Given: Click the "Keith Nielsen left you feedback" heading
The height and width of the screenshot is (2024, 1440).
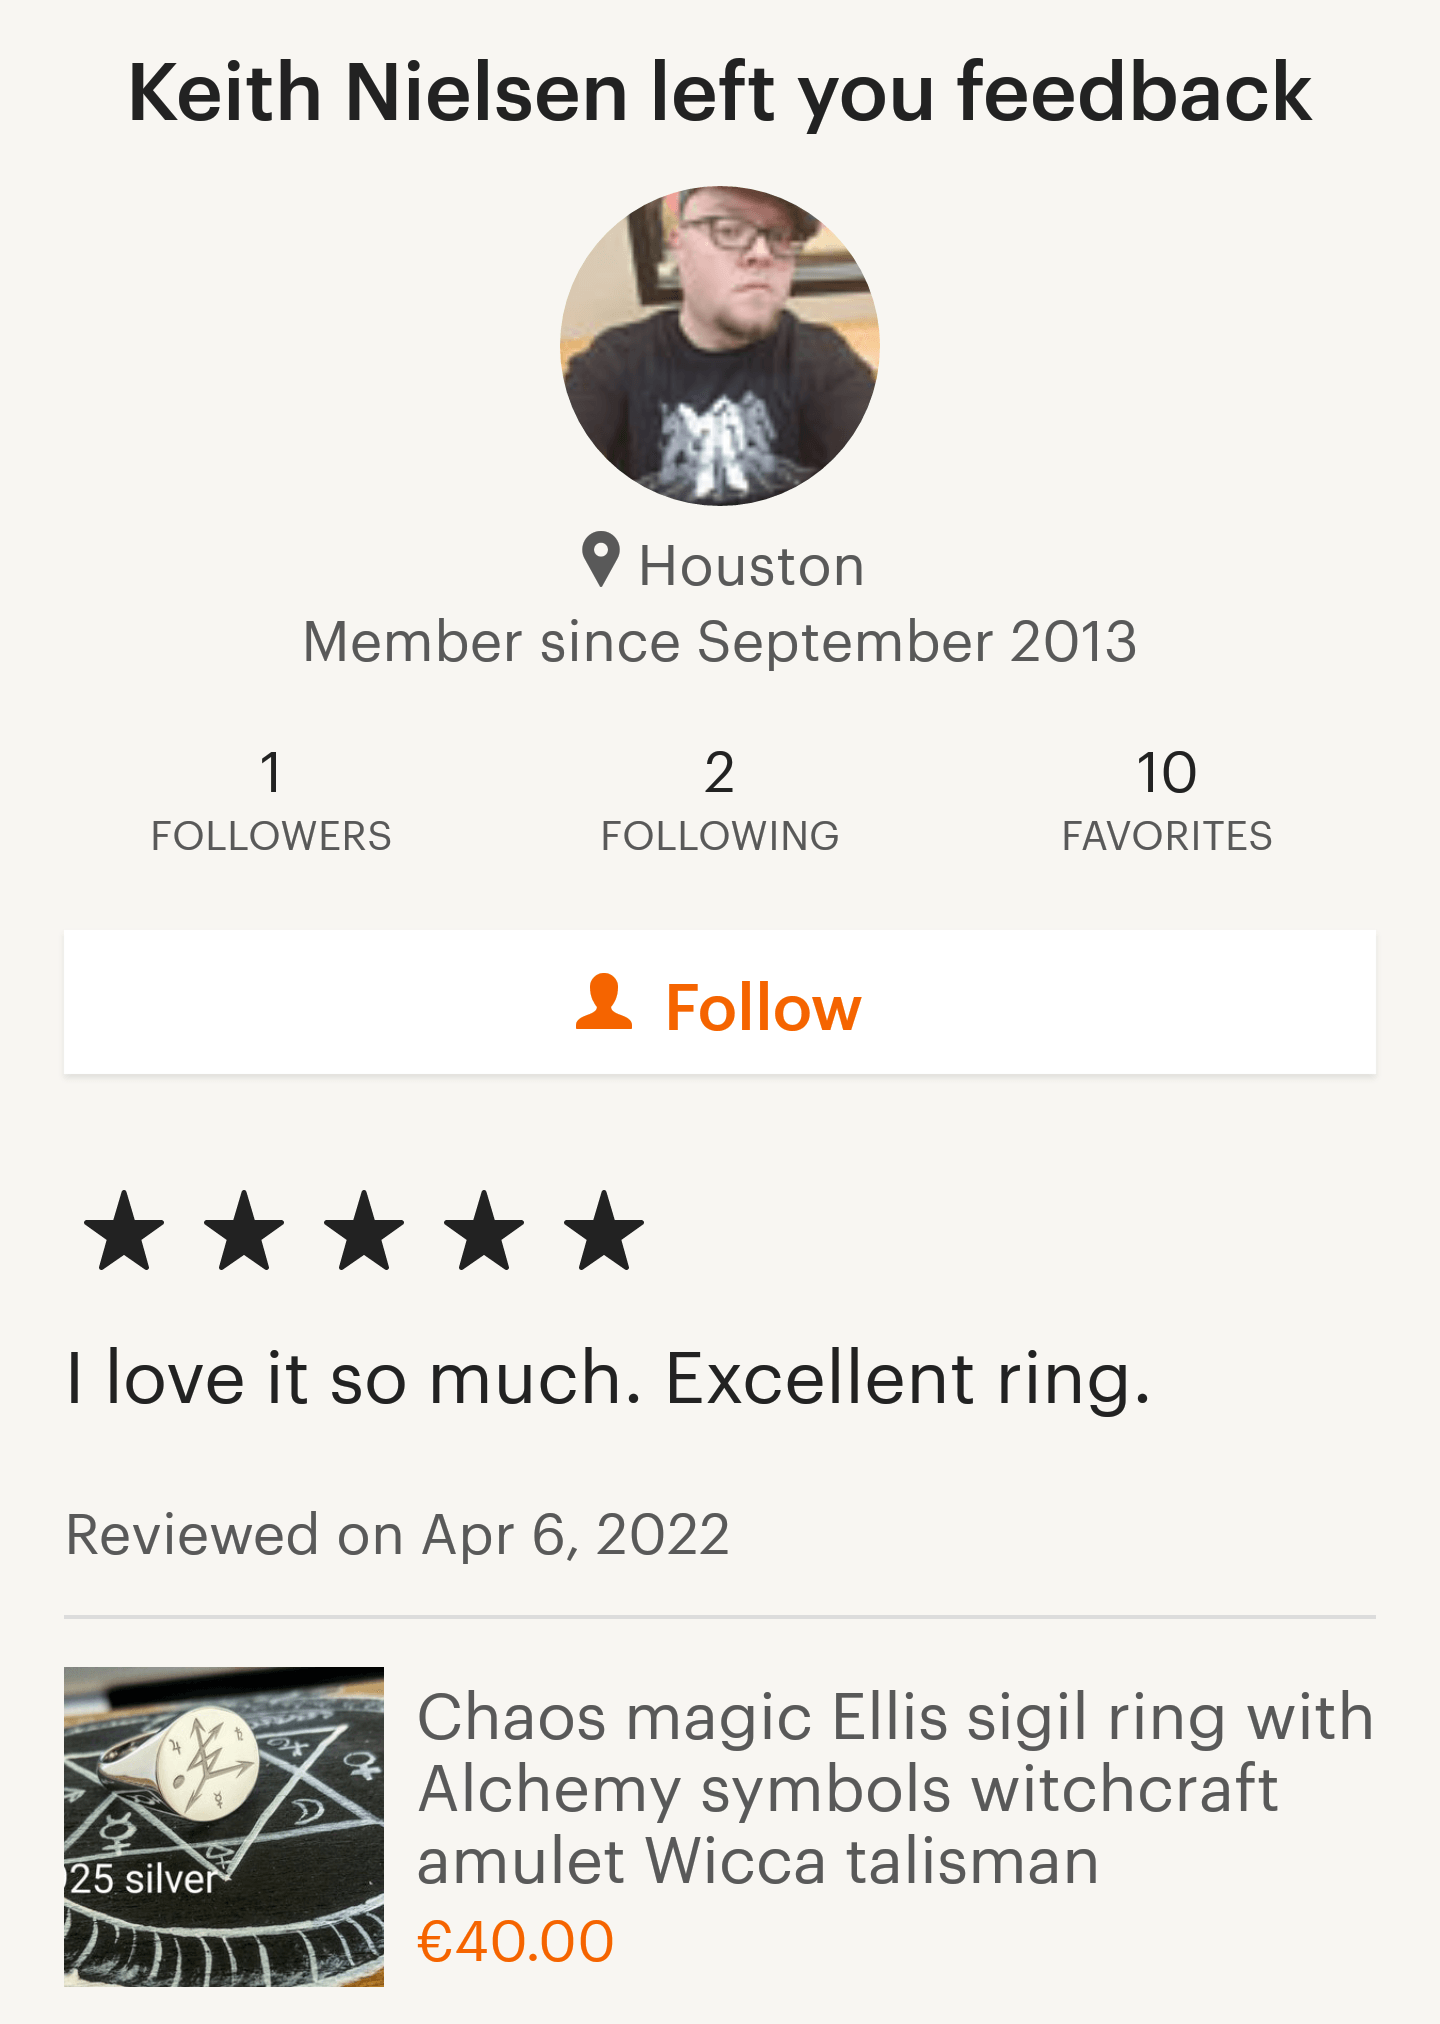Looking at the screenshot, I should click(x=720, y=92).
